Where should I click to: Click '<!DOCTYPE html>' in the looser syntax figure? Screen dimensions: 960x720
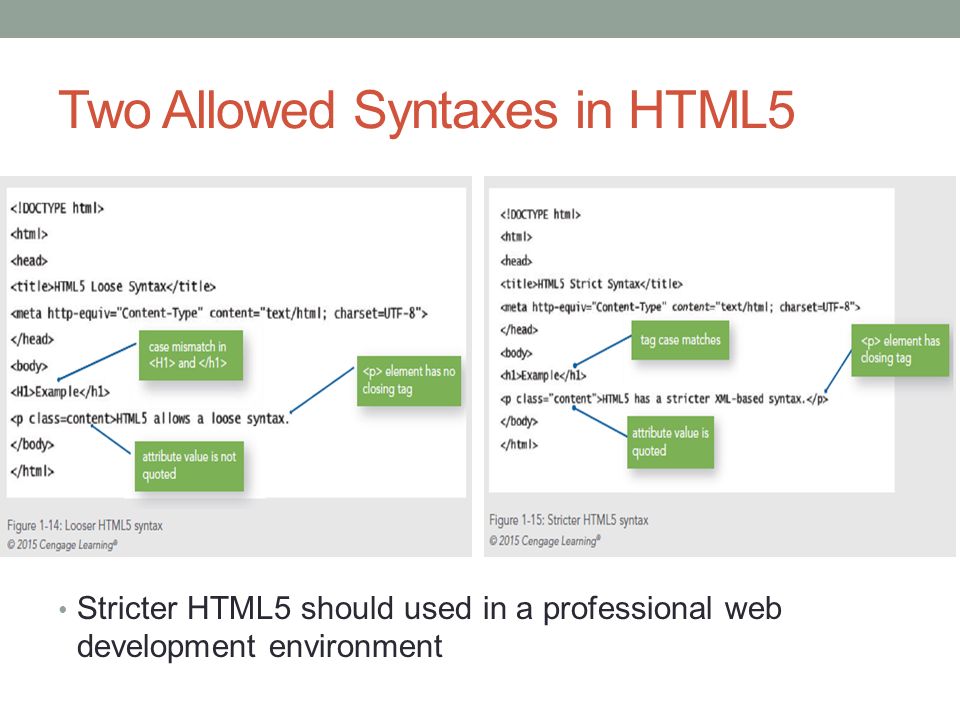click(x=57, y=208)
